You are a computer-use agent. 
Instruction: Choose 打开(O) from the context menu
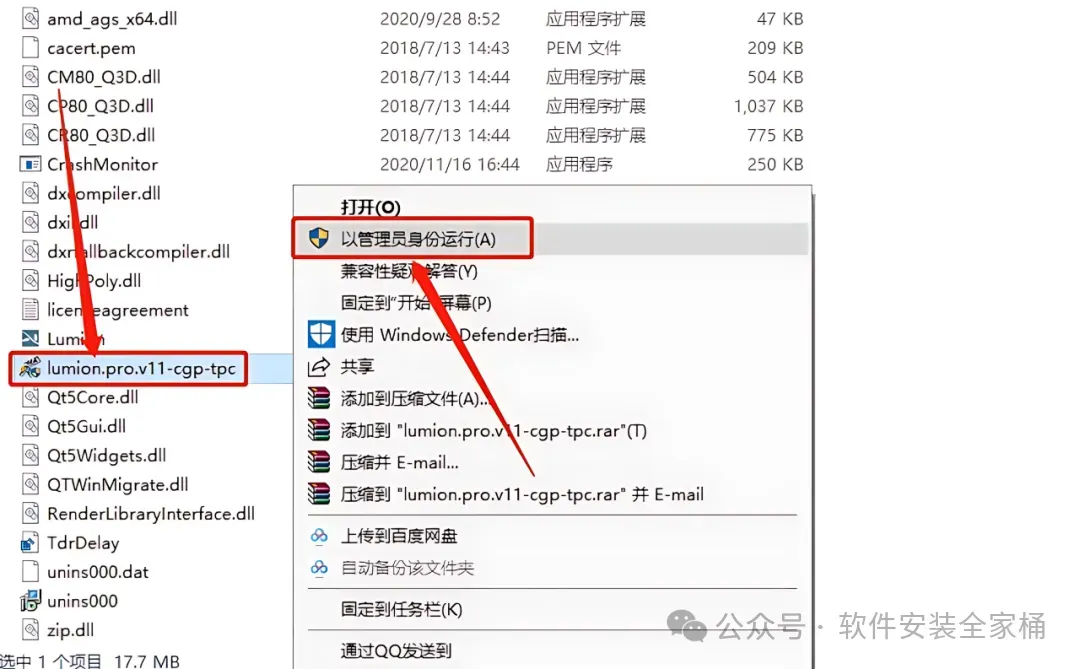(x=371, y=207)
